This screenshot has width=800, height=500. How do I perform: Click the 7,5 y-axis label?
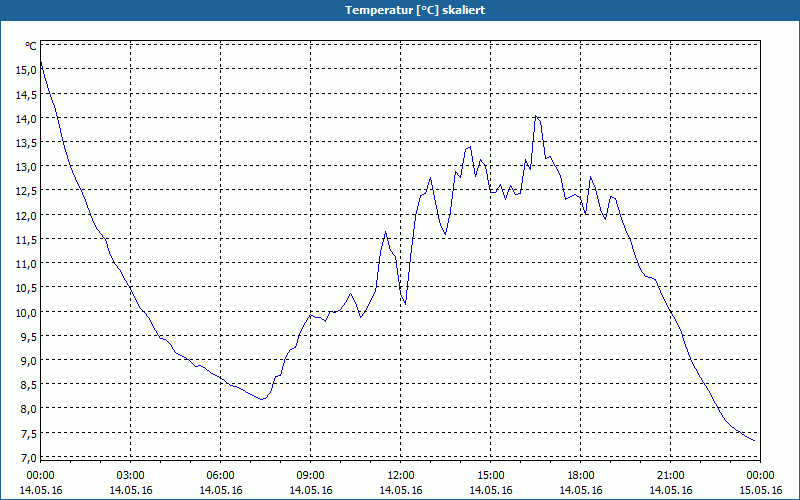click(x=28, y=434)
